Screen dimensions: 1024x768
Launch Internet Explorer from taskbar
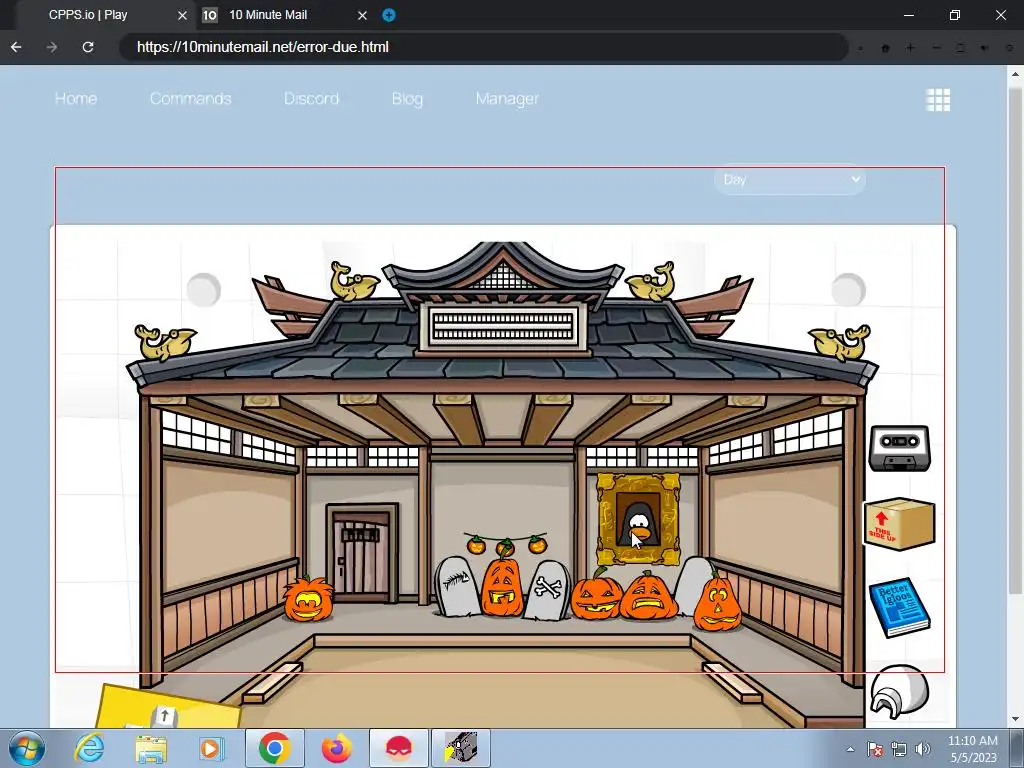coord(89,748)
